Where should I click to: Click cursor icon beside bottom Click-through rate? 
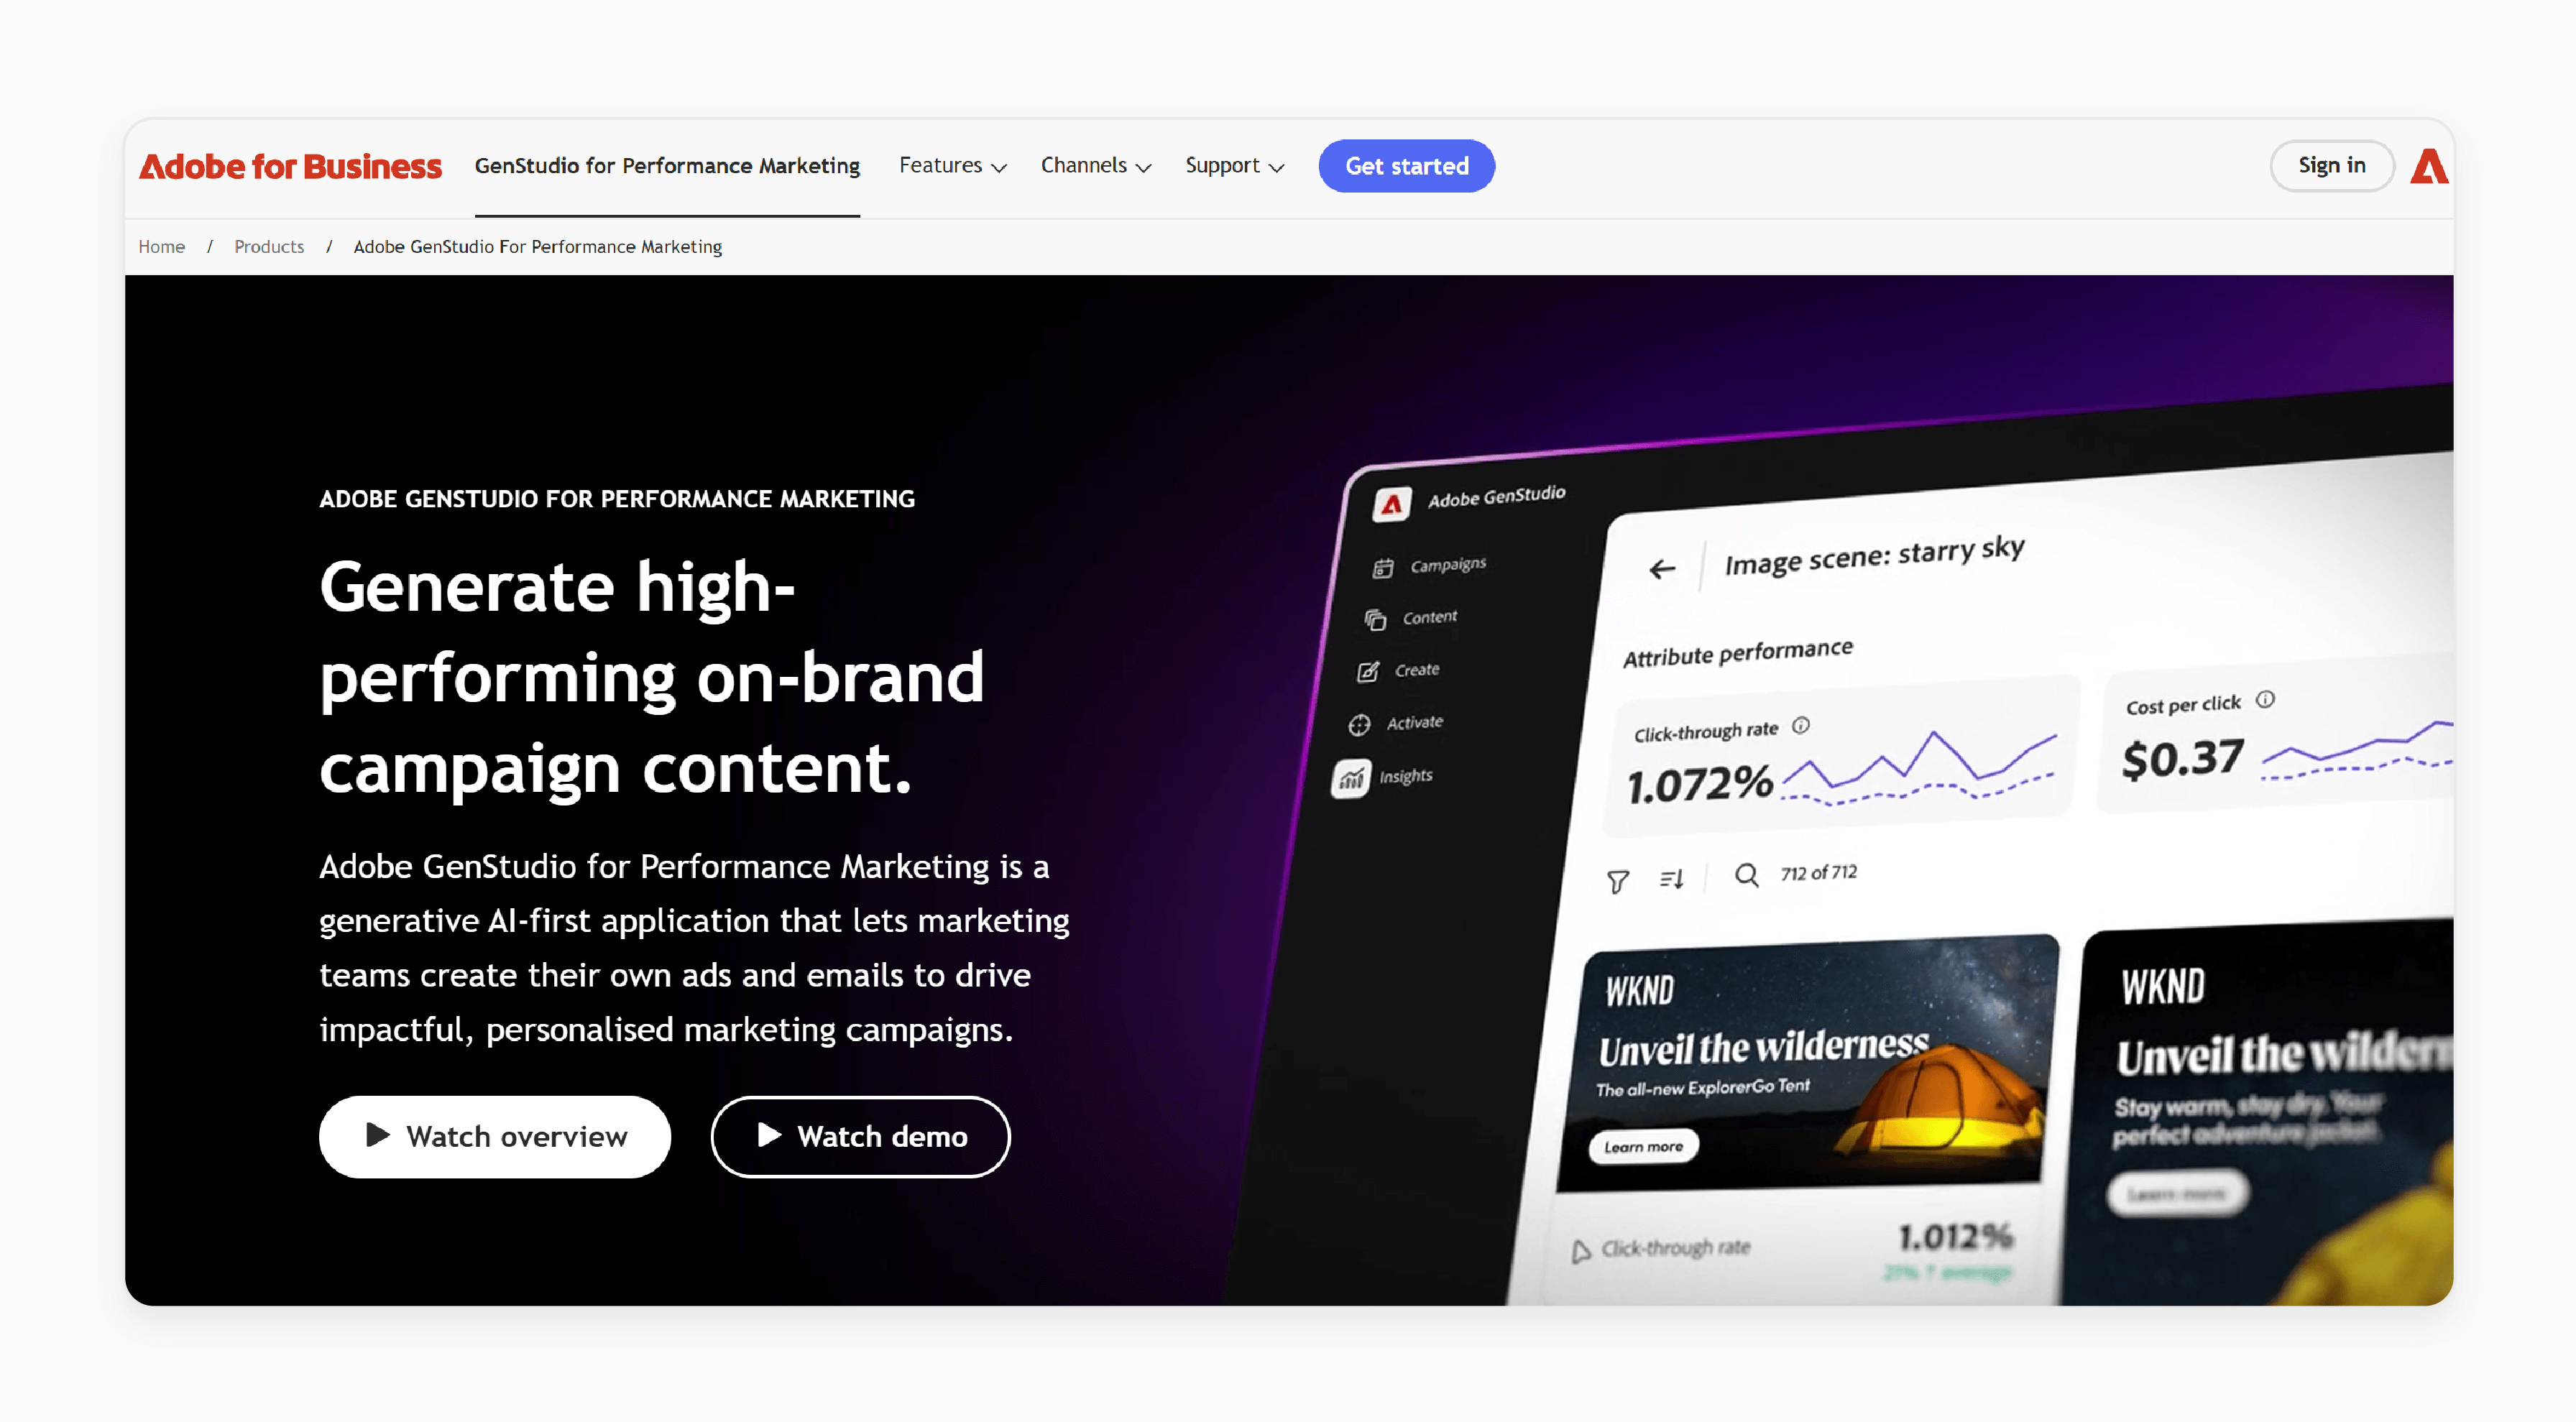click(1580, 1251)
